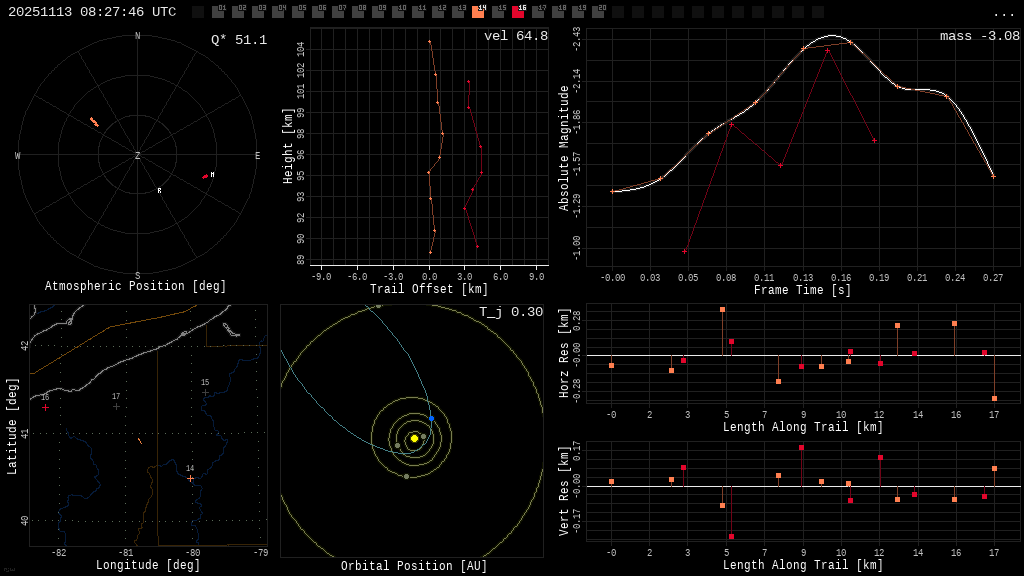Image resolution: width=1024 pixels, height=576 pixels.
Task: Click the mass -3.08 readout
Action: tap(980, 36)
